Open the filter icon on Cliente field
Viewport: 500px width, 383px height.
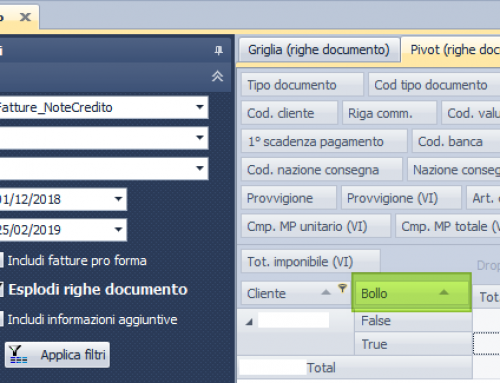[342, 288]
